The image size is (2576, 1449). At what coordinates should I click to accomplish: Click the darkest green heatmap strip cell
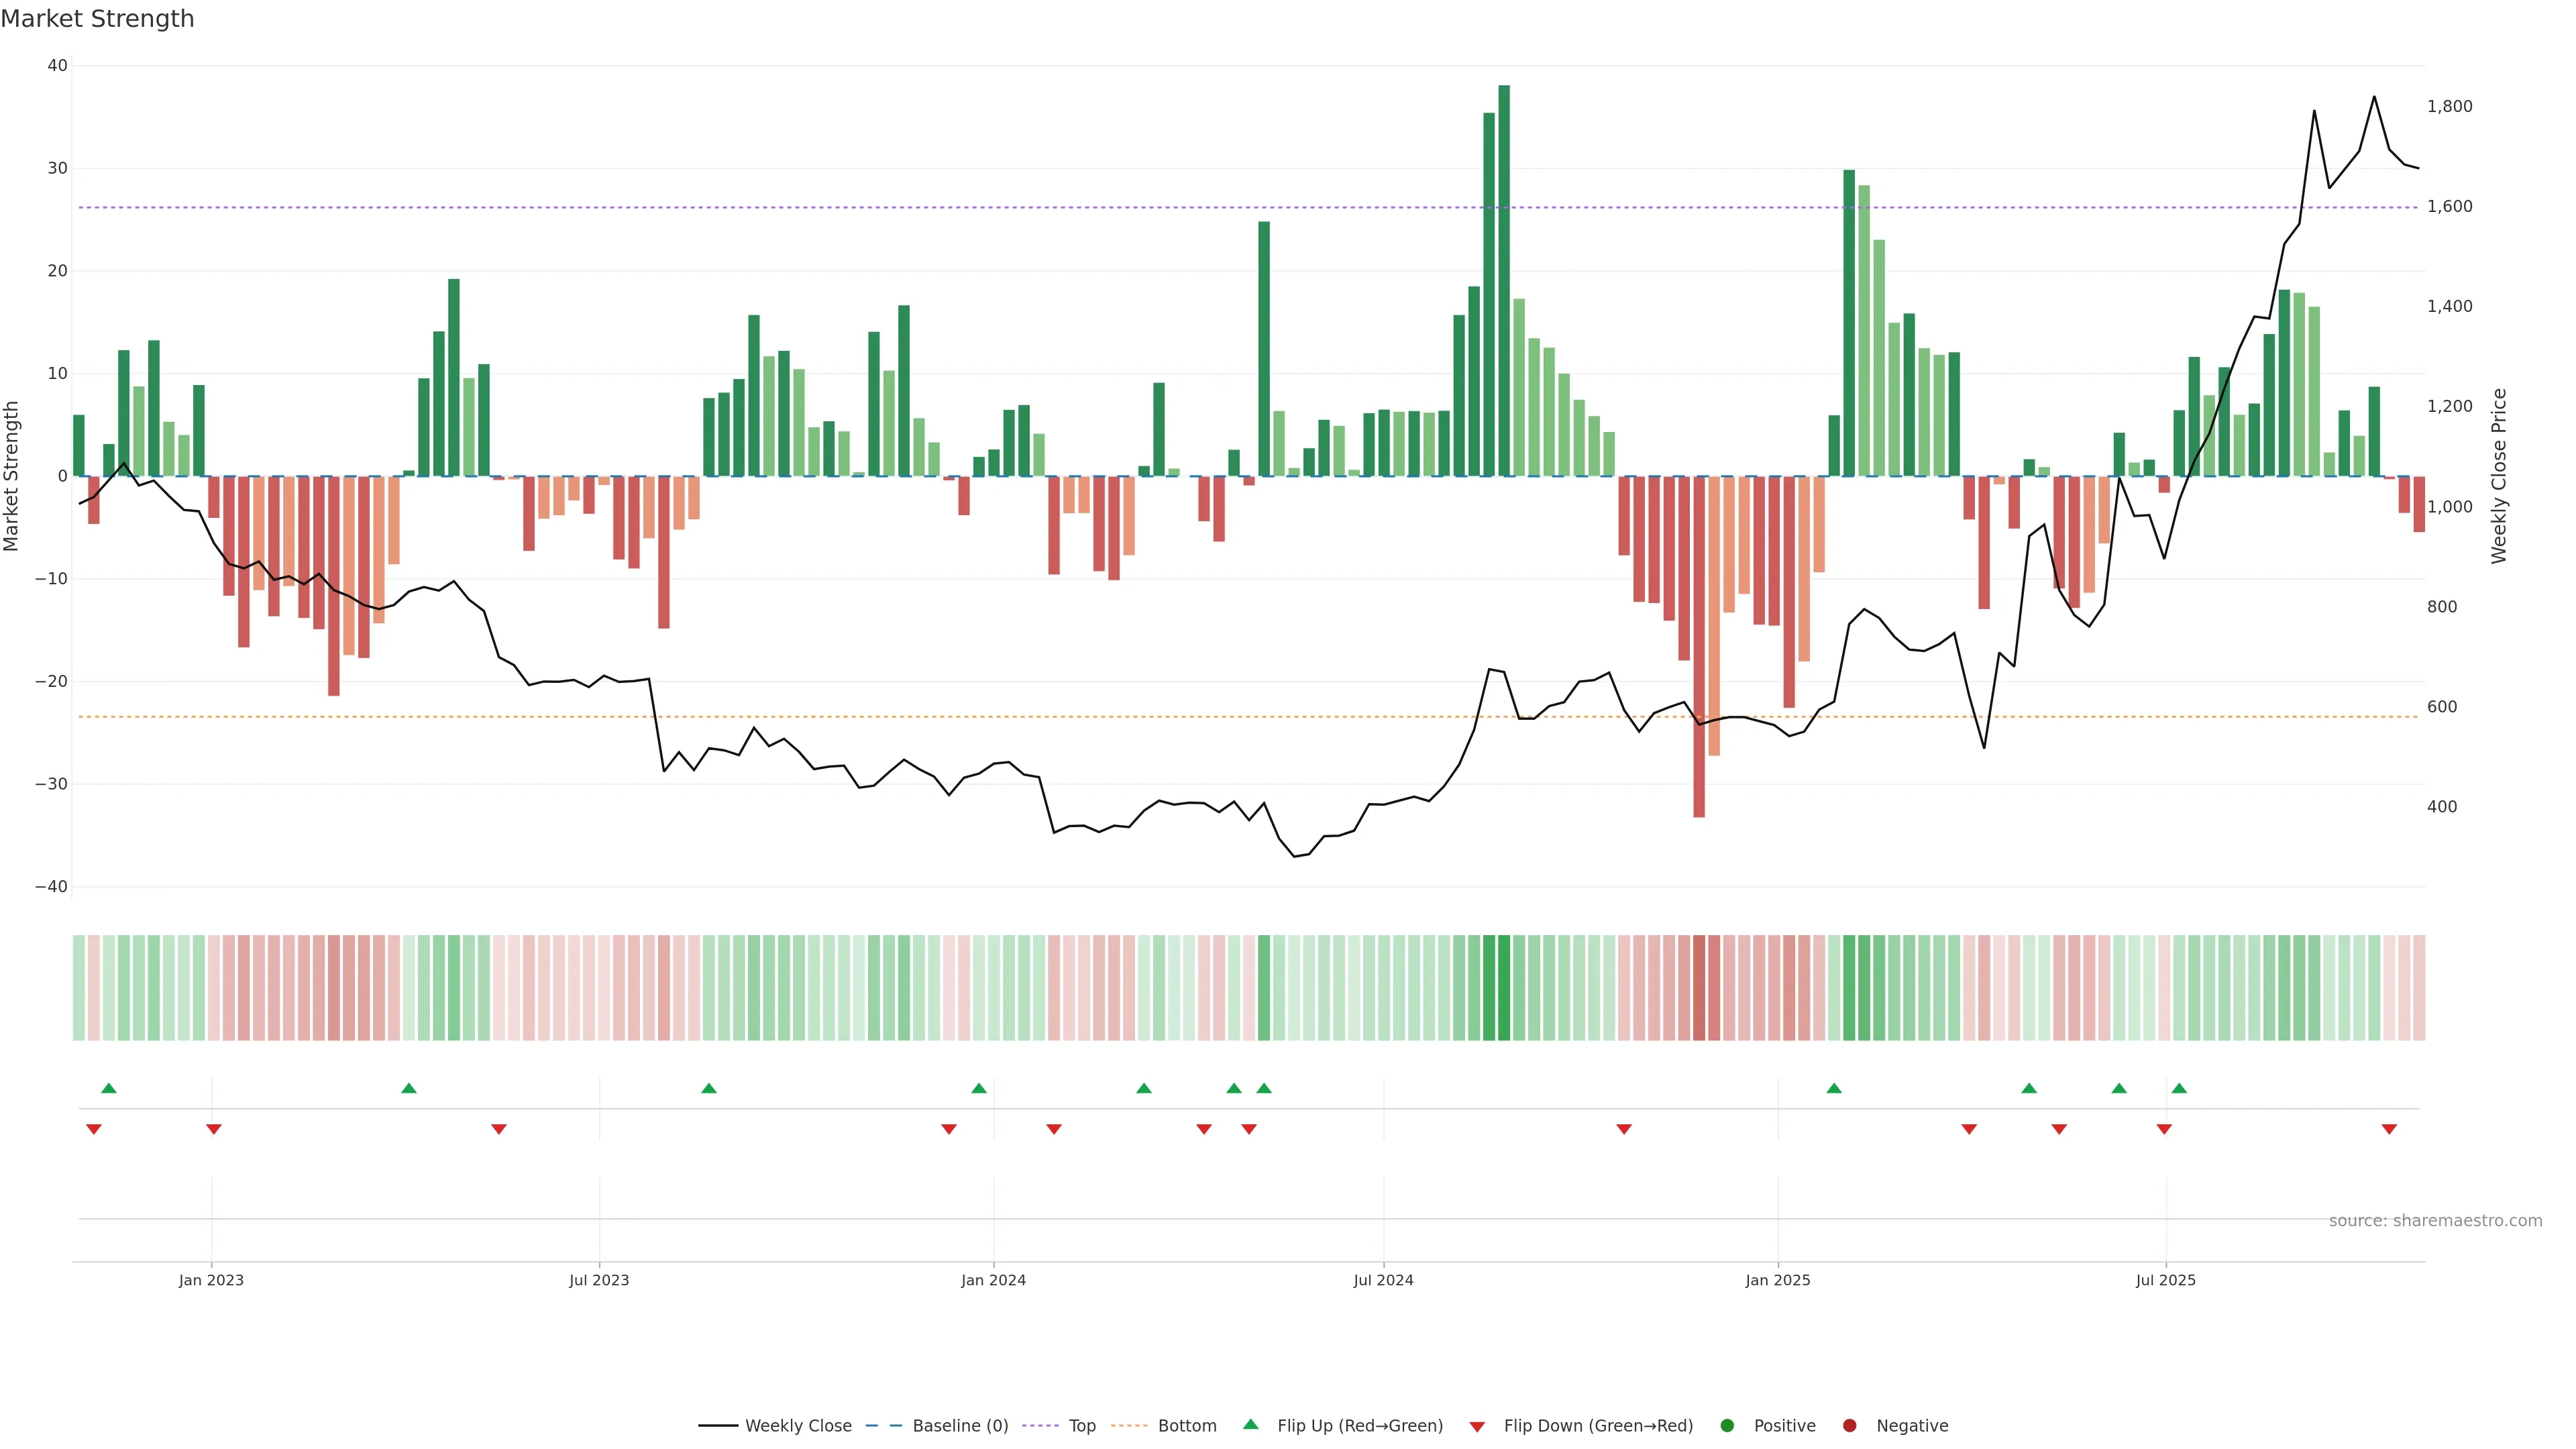coord(1504,987)
